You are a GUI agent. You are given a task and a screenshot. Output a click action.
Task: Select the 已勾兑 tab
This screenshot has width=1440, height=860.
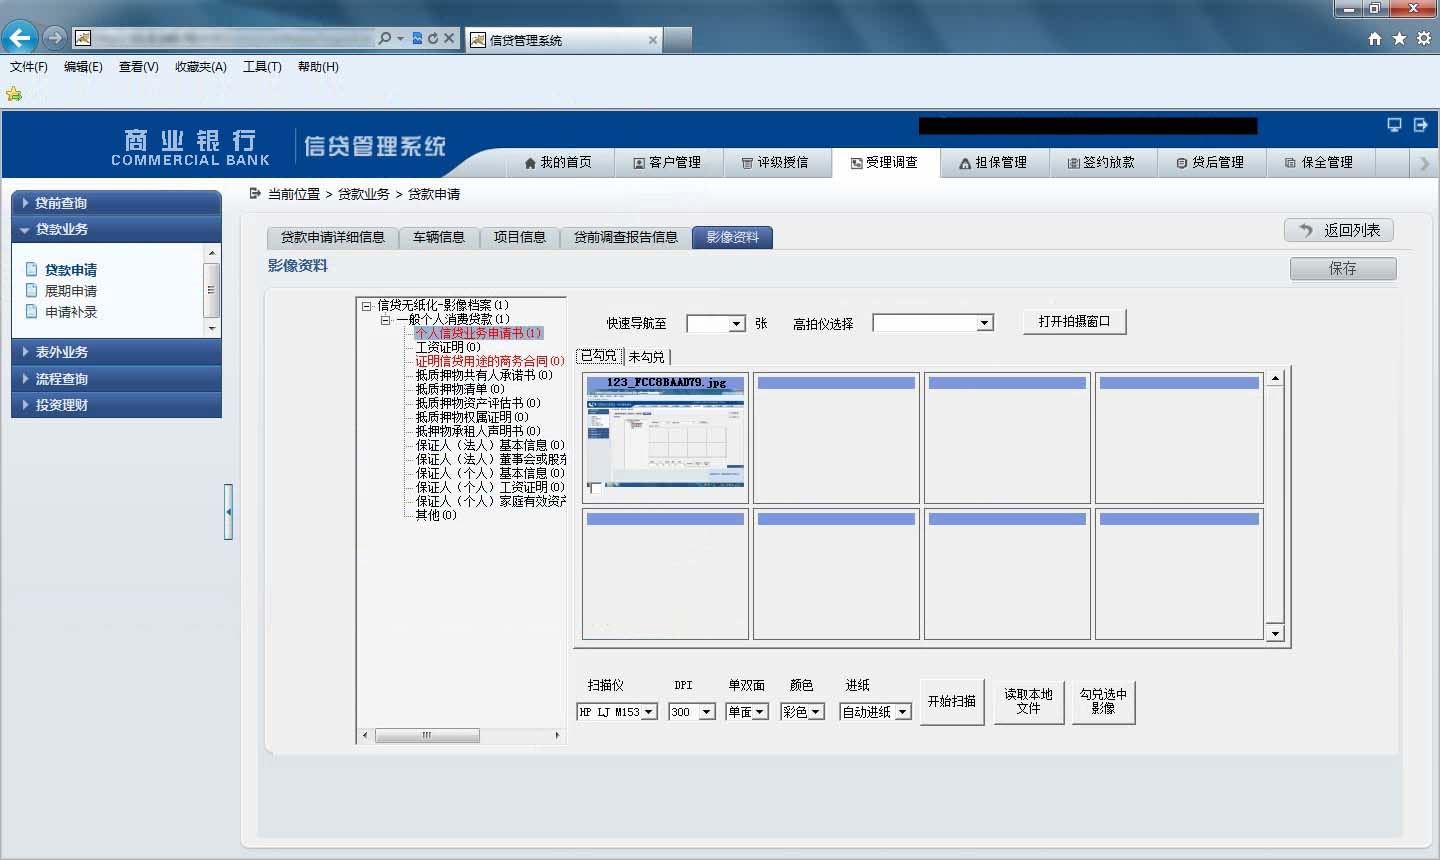[600, 356]
